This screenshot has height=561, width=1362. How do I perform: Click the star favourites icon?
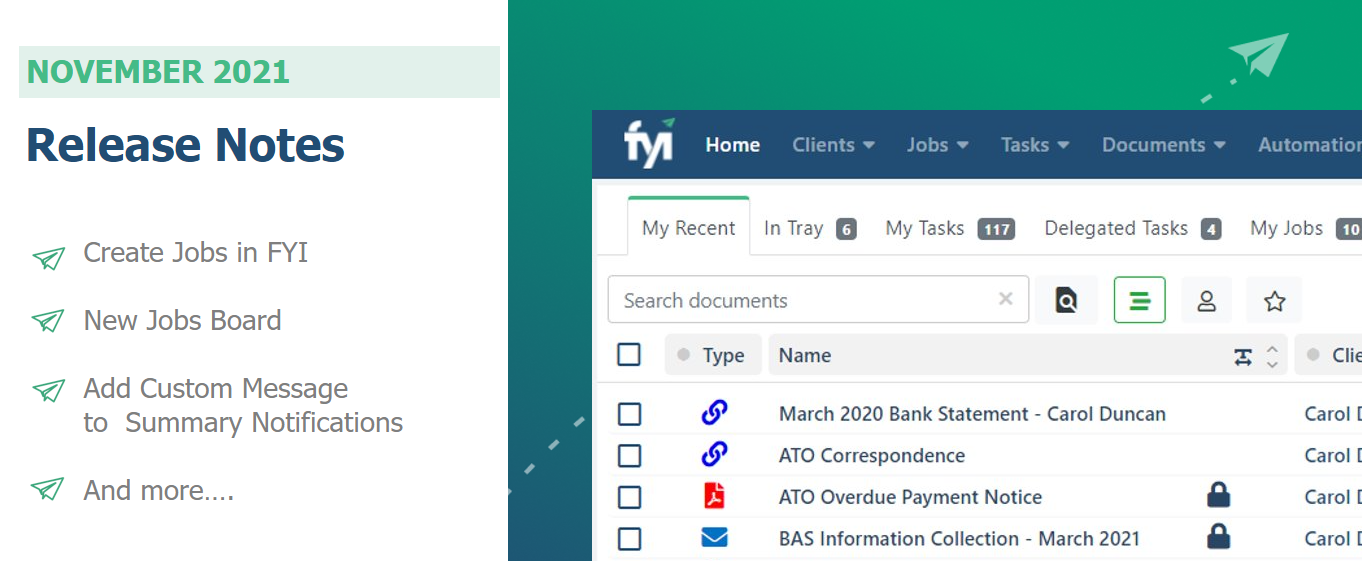coord(1274,300)
